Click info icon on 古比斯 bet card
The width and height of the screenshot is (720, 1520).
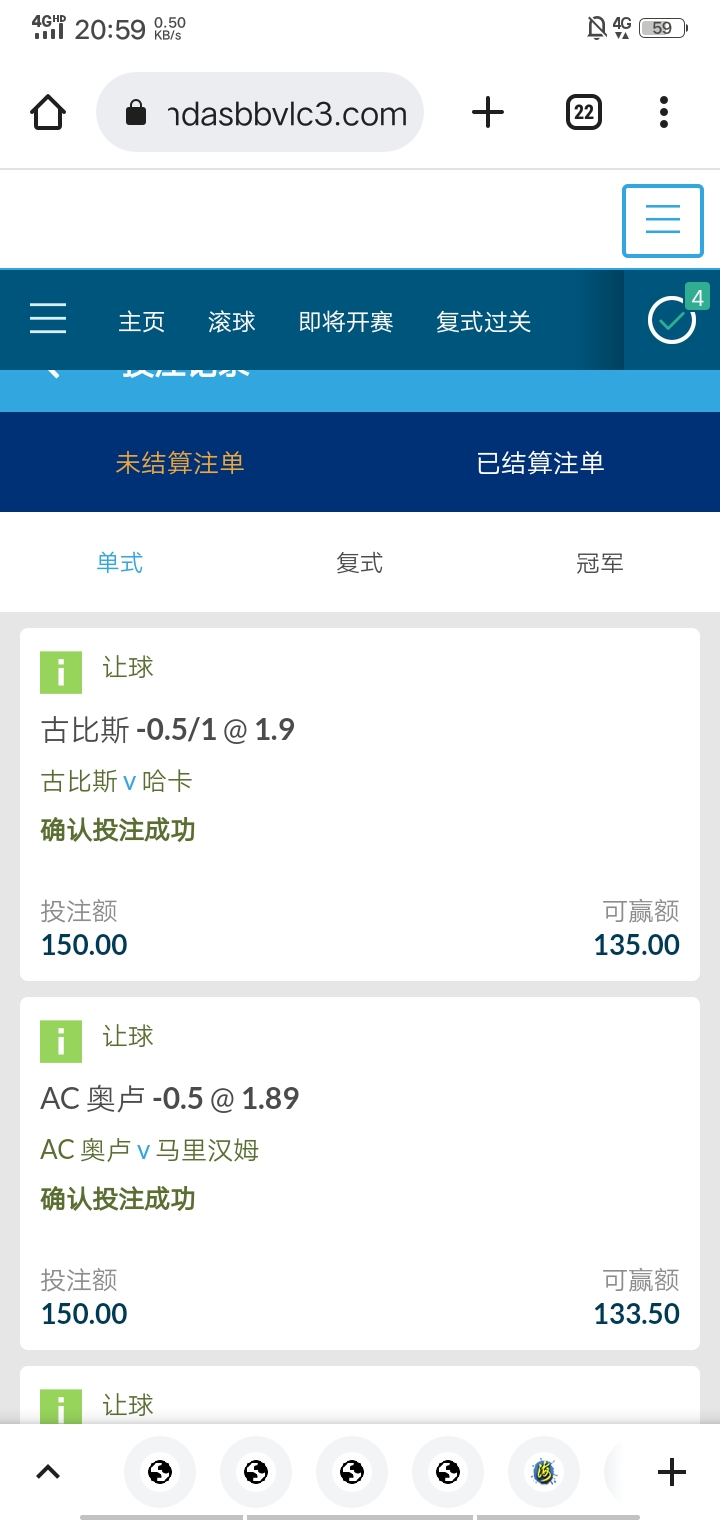click(61, 672)
